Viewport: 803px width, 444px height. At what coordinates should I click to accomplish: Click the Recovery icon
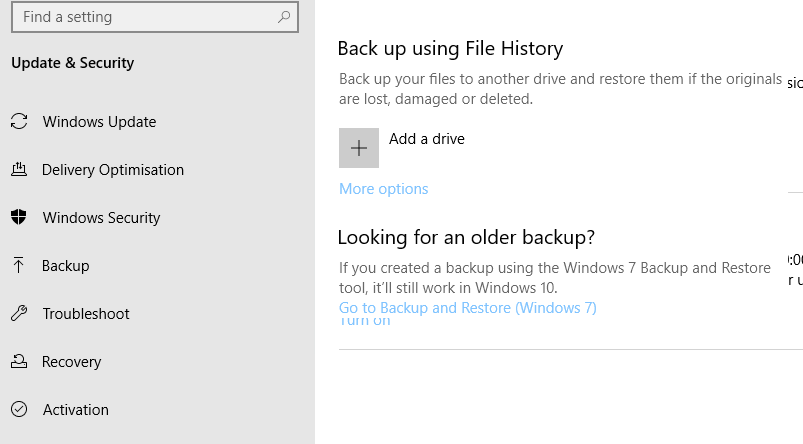19,361
